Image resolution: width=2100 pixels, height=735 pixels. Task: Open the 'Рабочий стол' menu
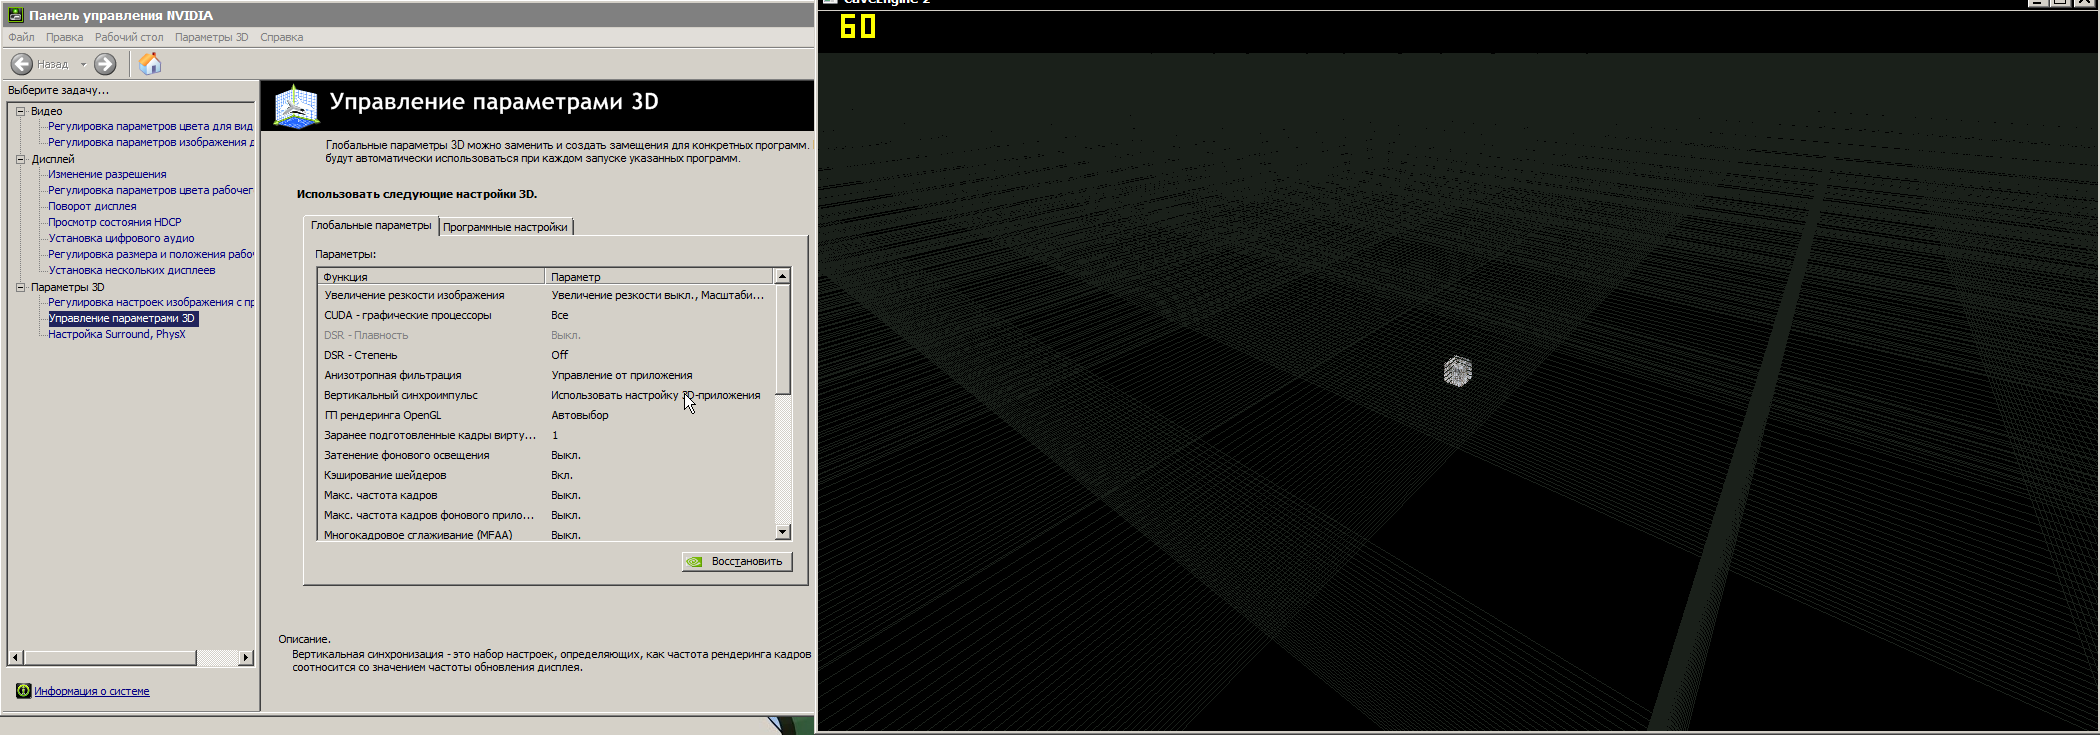point(129,37)
